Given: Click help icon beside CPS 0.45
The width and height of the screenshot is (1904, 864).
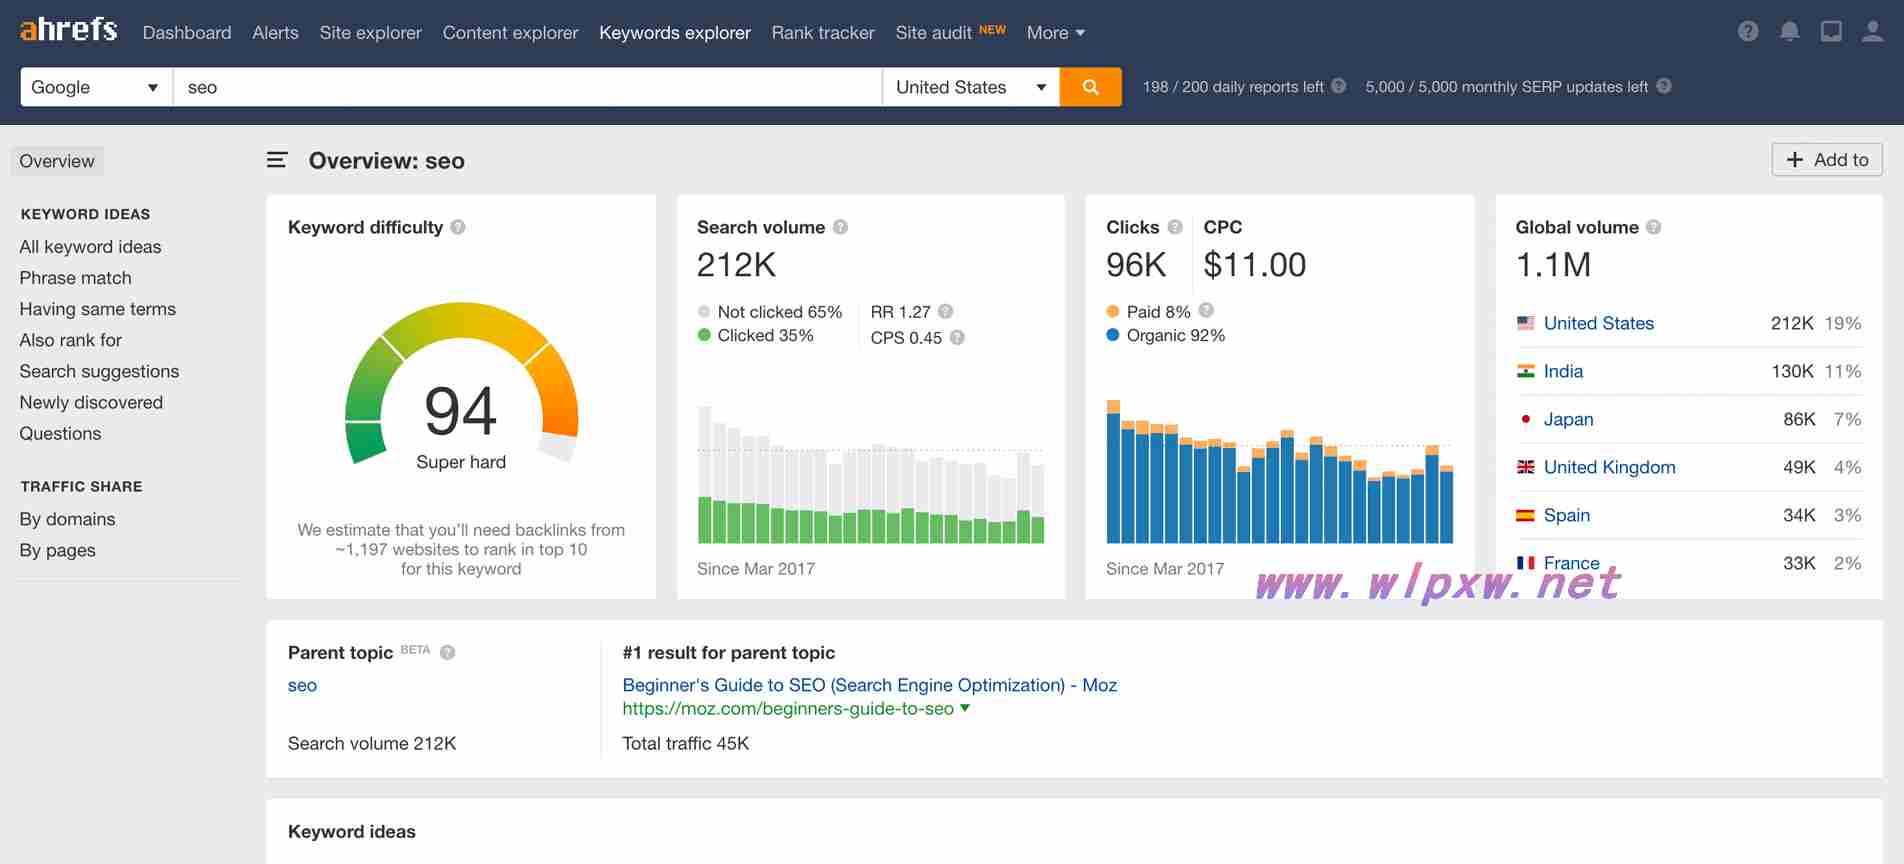Looking at the screenshot, I should (957, 337).
